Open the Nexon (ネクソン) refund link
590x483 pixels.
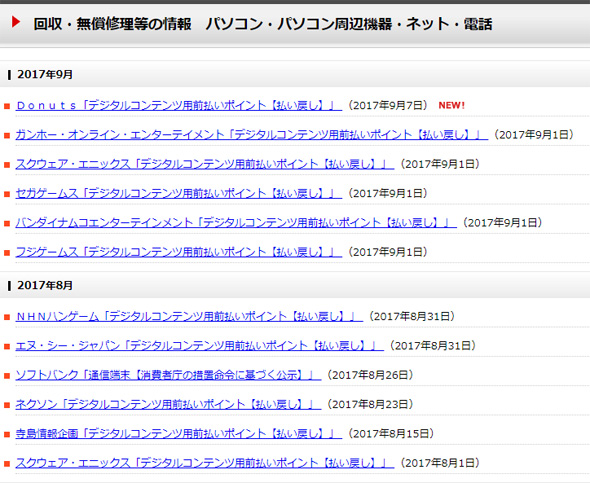[x=168, y=404]
